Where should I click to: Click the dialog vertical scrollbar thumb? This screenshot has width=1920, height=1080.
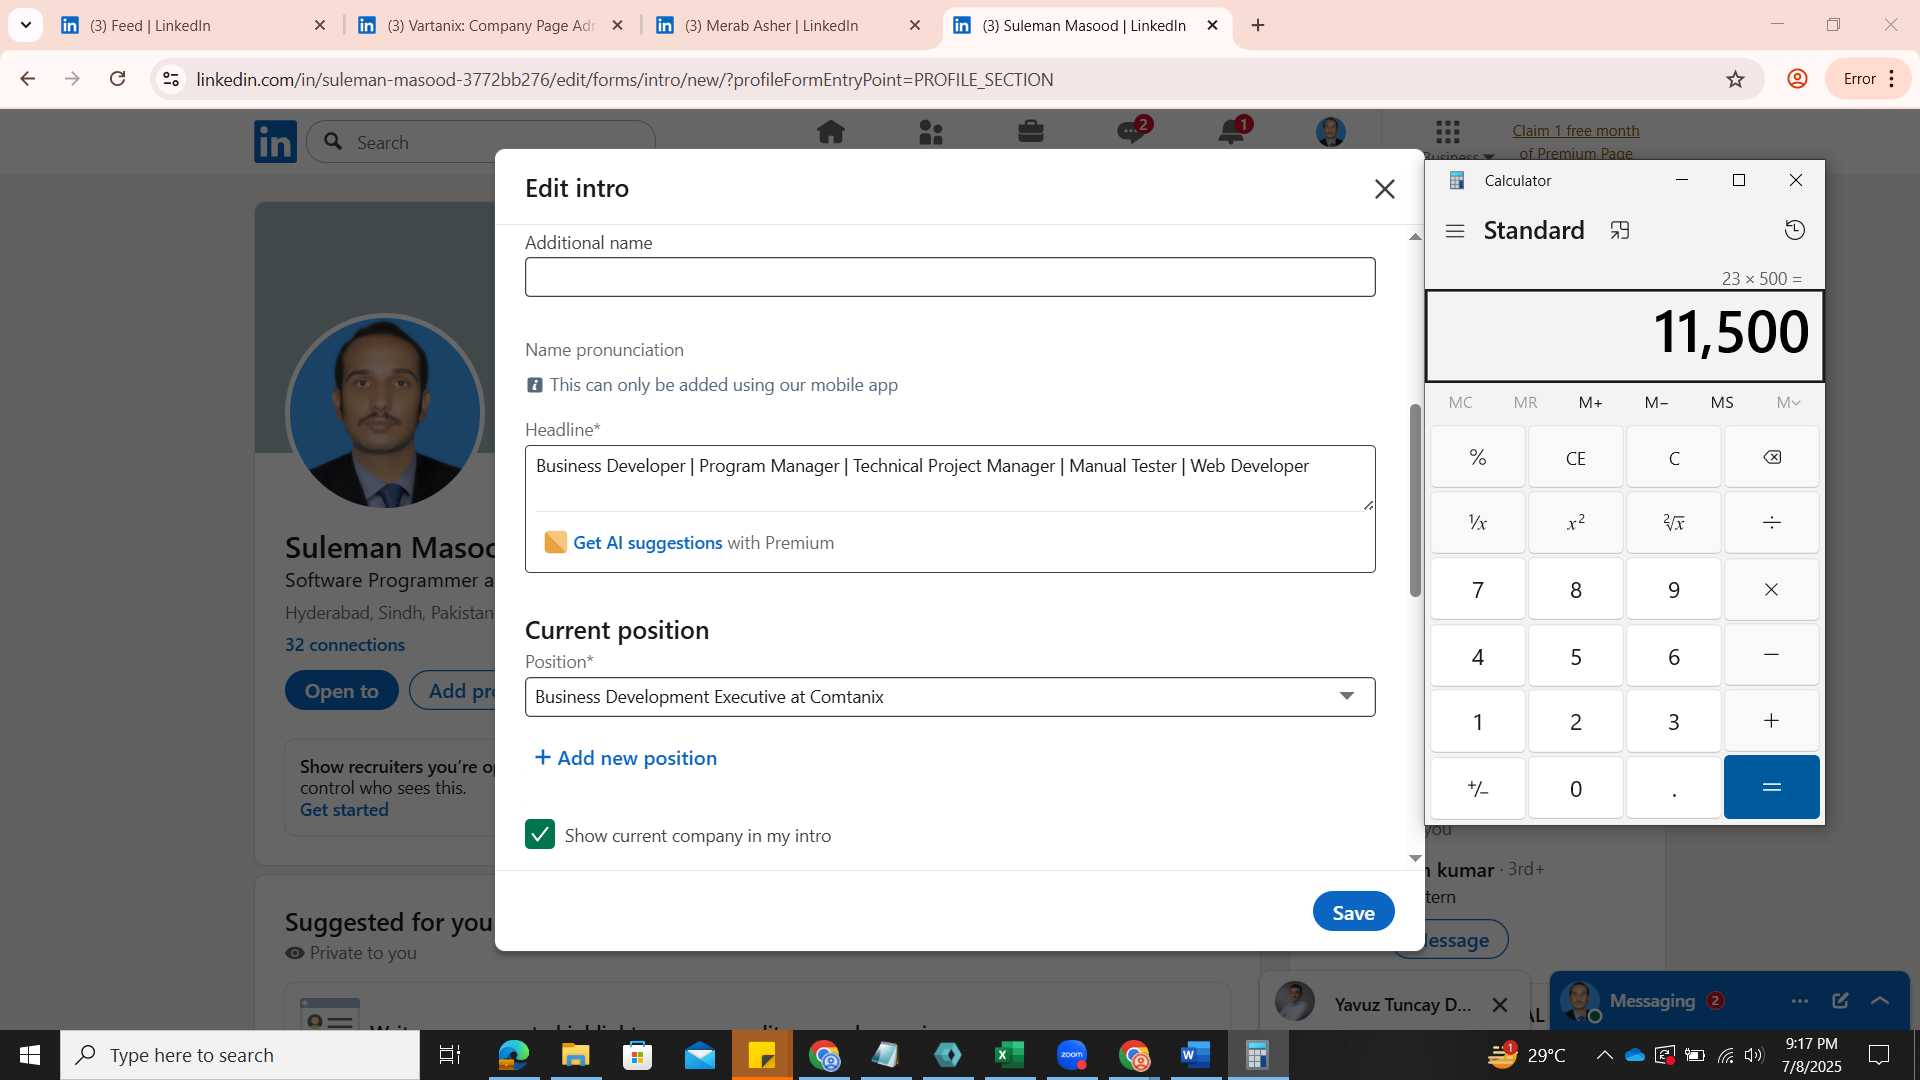point(1415,500)
